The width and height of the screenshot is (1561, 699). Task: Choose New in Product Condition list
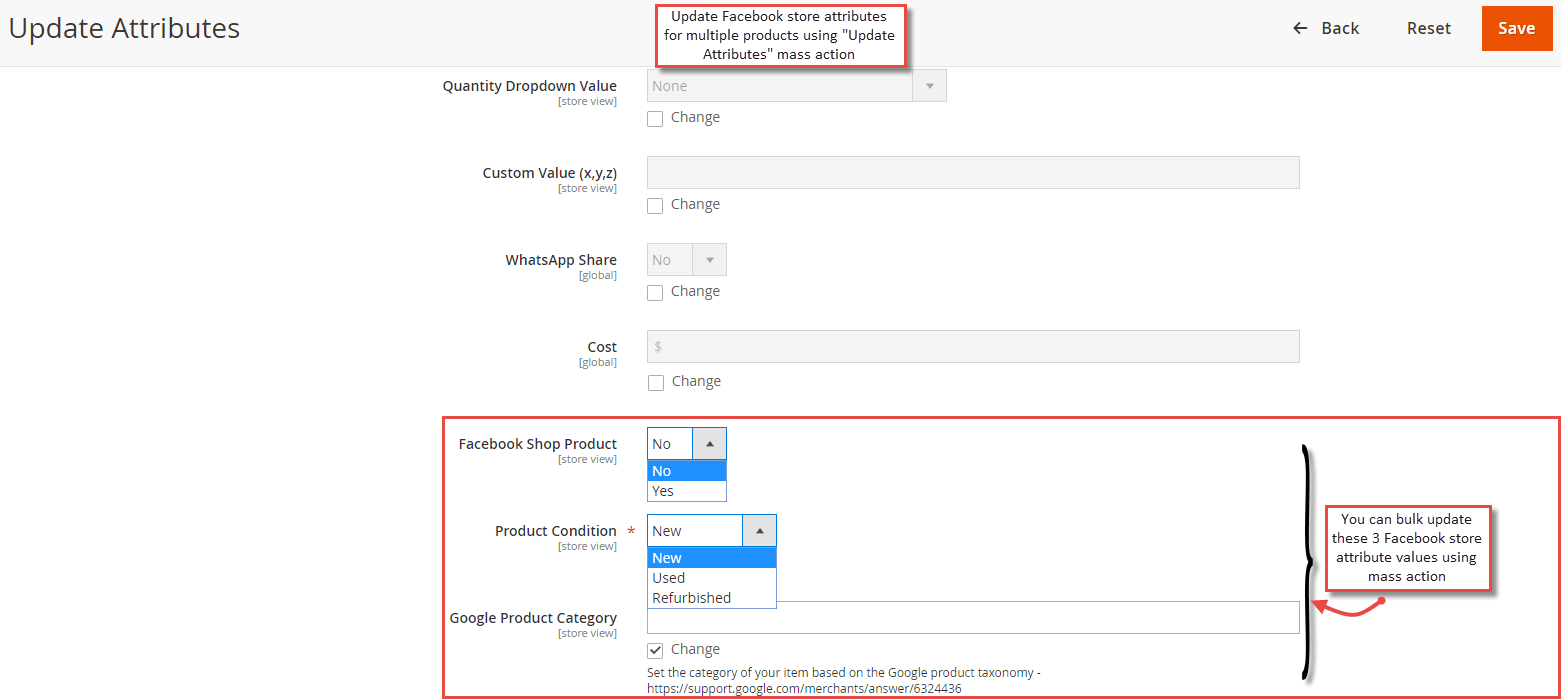point(711,558)
